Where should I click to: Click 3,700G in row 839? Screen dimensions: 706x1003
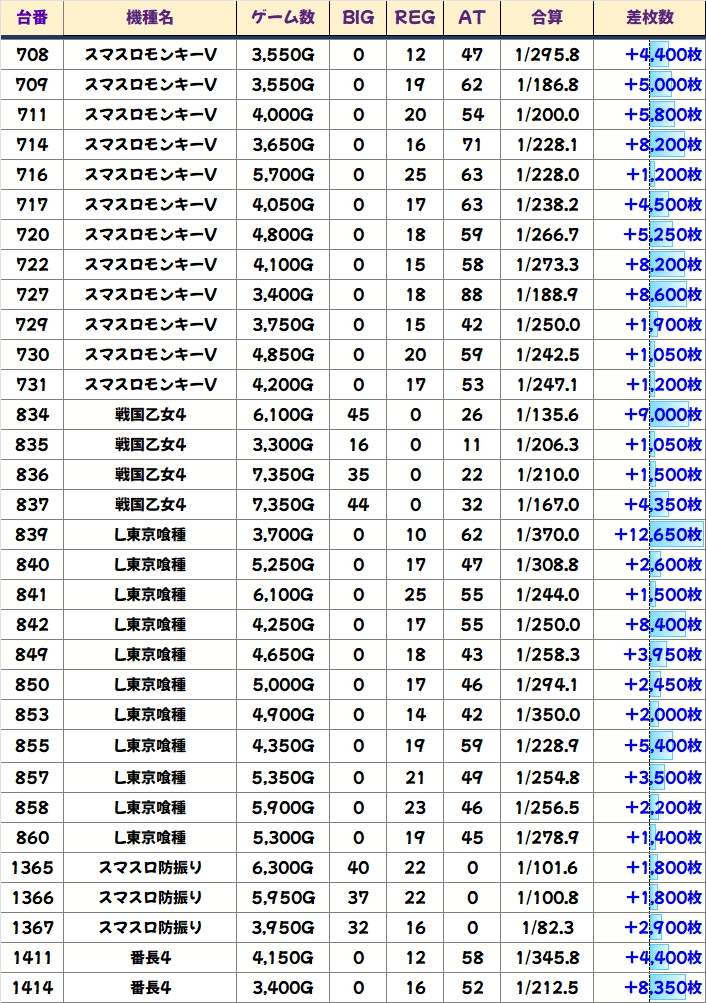click(283, 535)
